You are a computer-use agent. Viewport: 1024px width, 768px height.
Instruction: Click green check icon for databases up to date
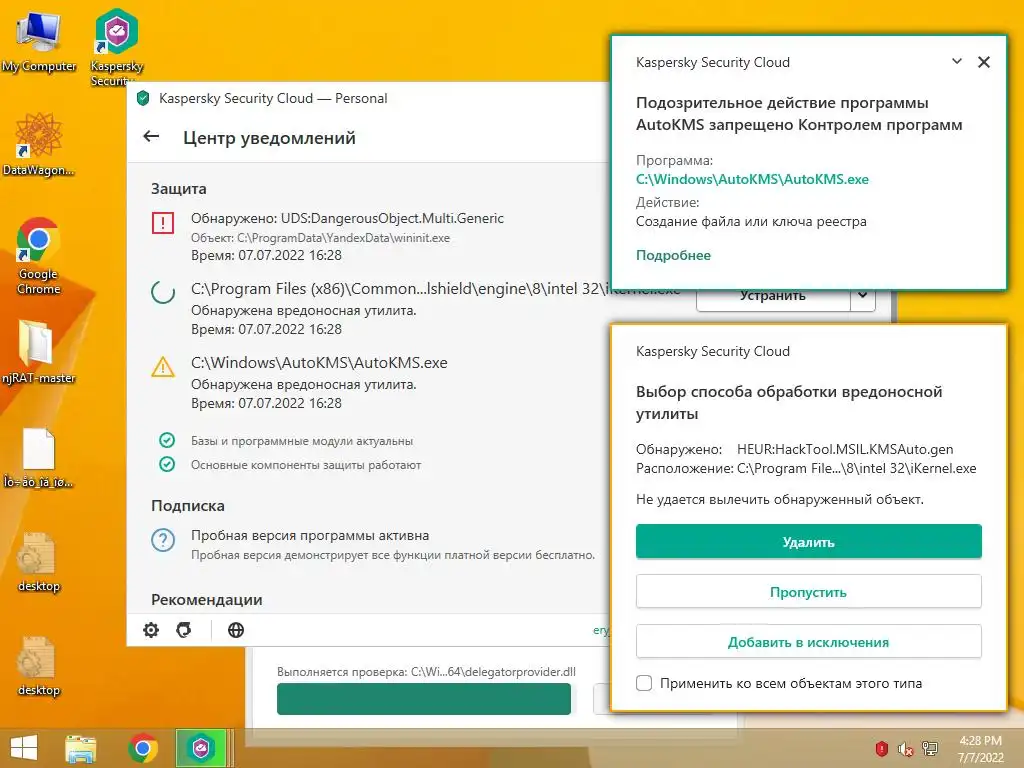coord(167,440)
